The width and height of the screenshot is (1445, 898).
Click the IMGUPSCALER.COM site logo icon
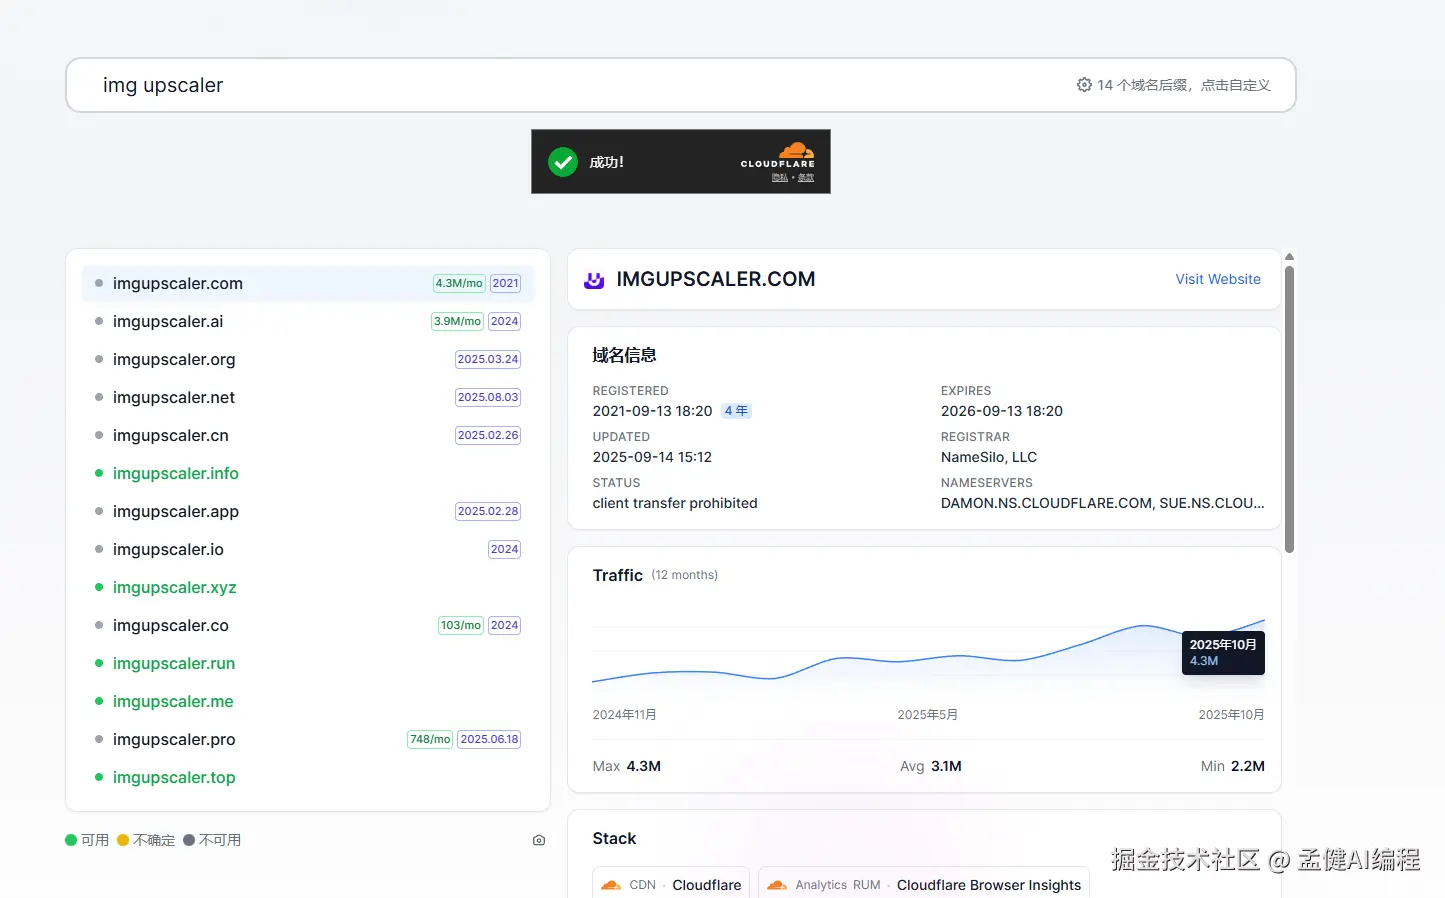(594, 280)
